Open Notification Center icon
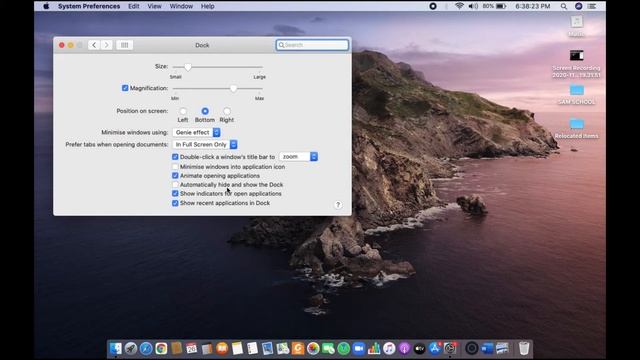This screenshot has width=640, height=360. tap(592, 6)
